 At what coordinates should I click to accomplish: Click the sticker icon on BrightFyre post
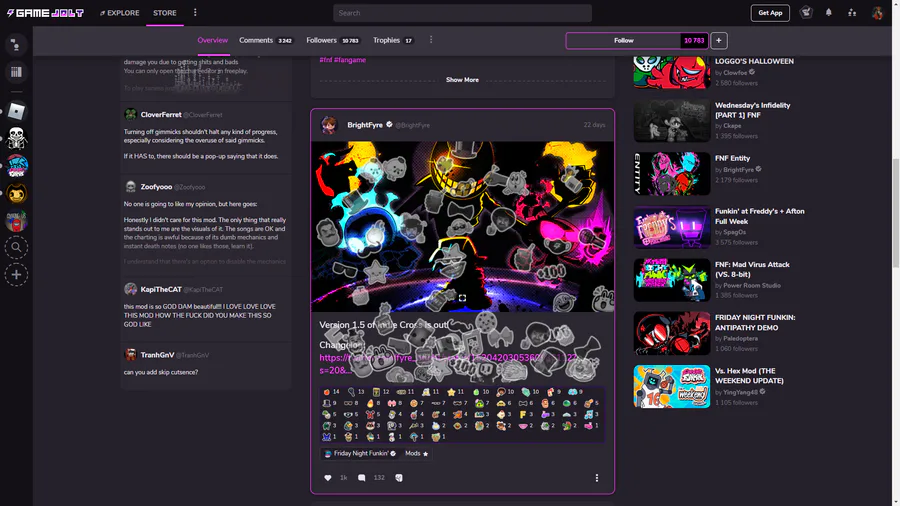[x=399, y=477]
